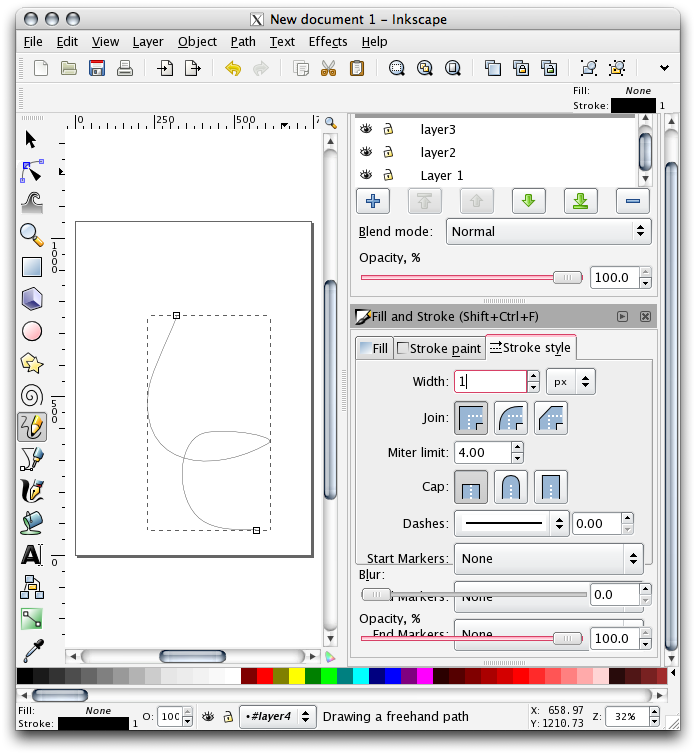Select the Text tool

[32, 555]
